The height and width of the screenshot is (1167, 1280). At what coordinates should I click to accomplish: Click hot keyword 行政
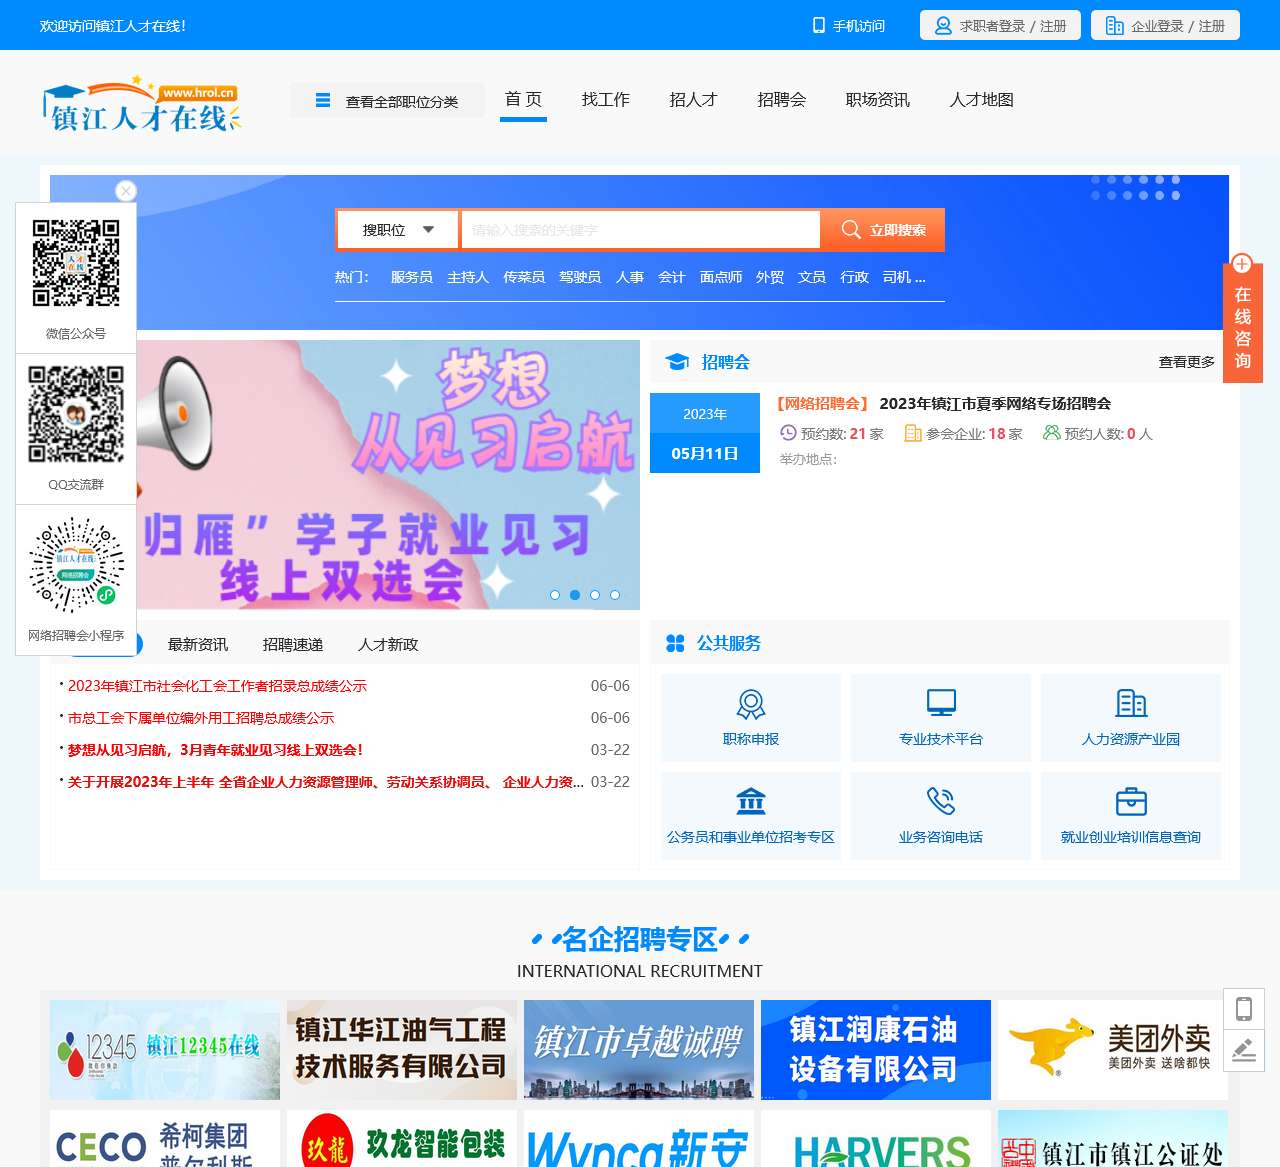[x=855, y=277]
